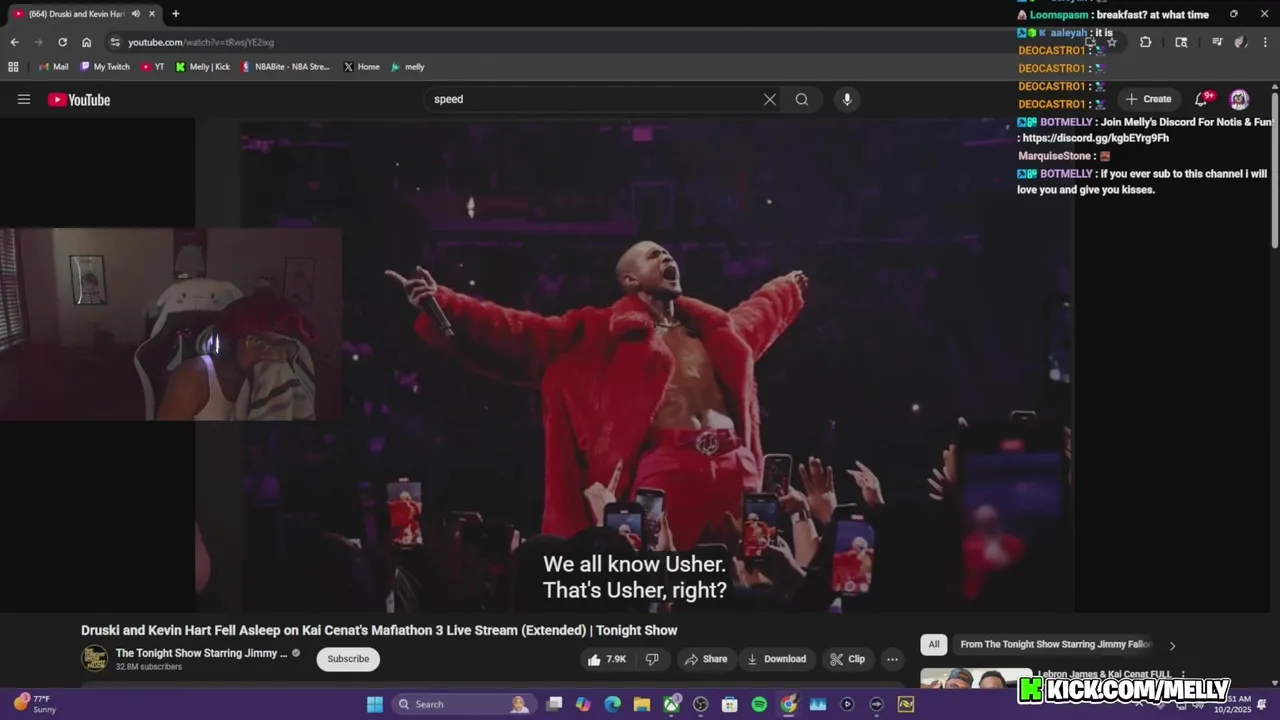The width and height of the screenshot is (1280, 720).
Task: Select the All filter chip
Action: coord(934,645)
